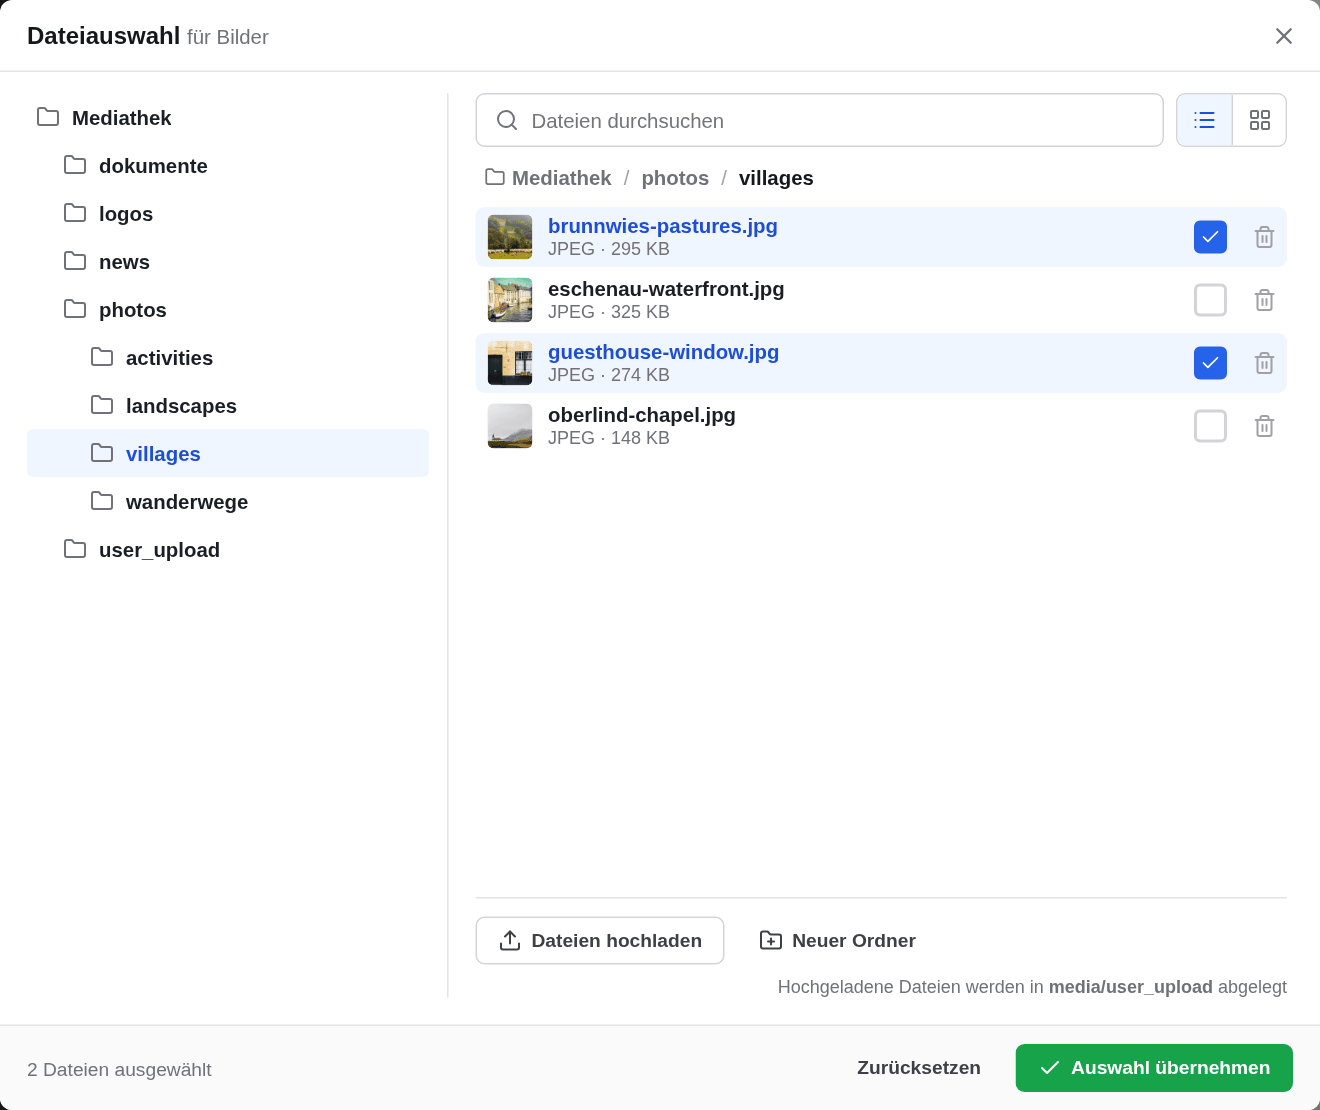Select villages subfolder in tree
The height and width of the screenshot is (1110, 1320).
[x=228, y=453]
